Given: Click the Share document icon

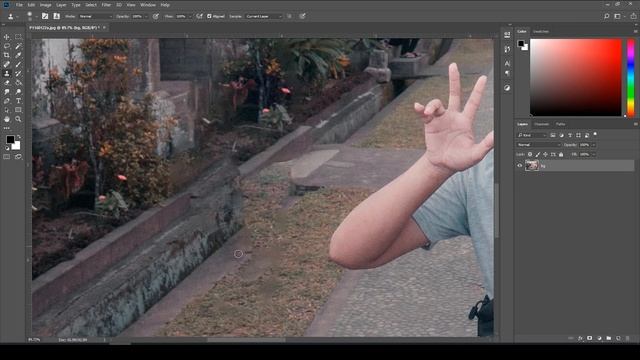Looking at the screenshot, I should 633,16.
